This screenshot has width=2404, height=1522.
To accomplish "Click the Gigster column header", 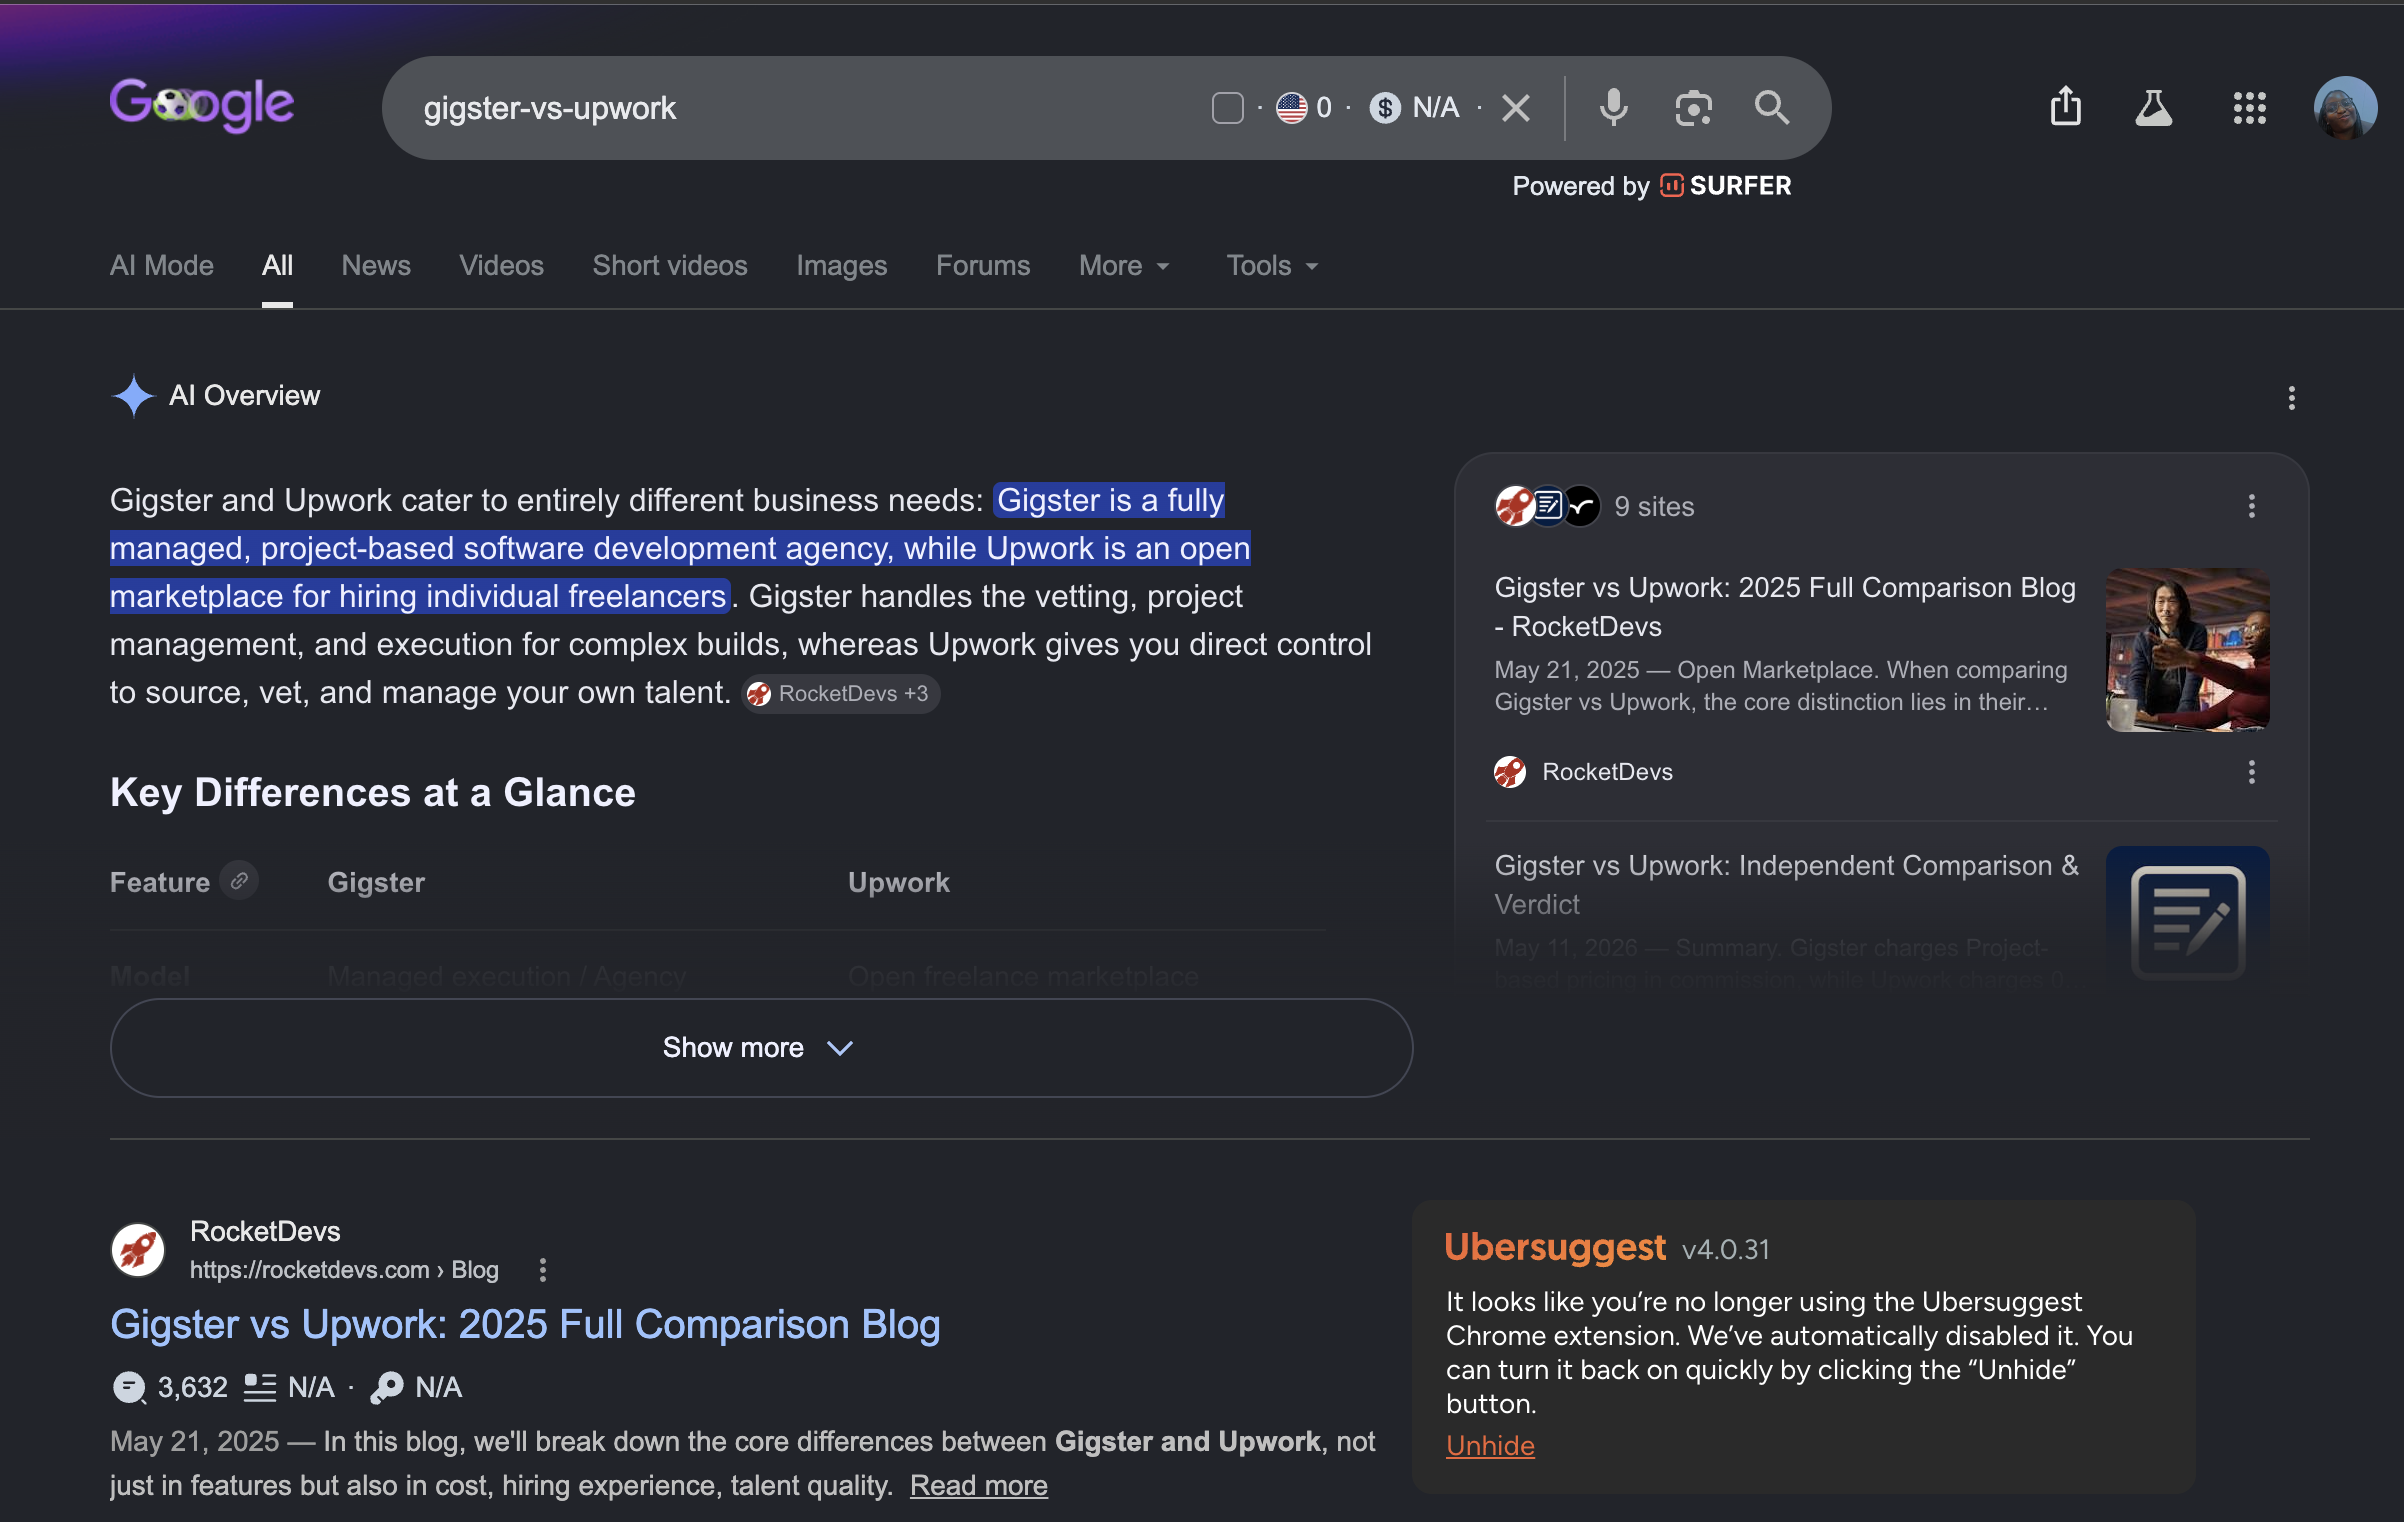I will coord(376,882).
